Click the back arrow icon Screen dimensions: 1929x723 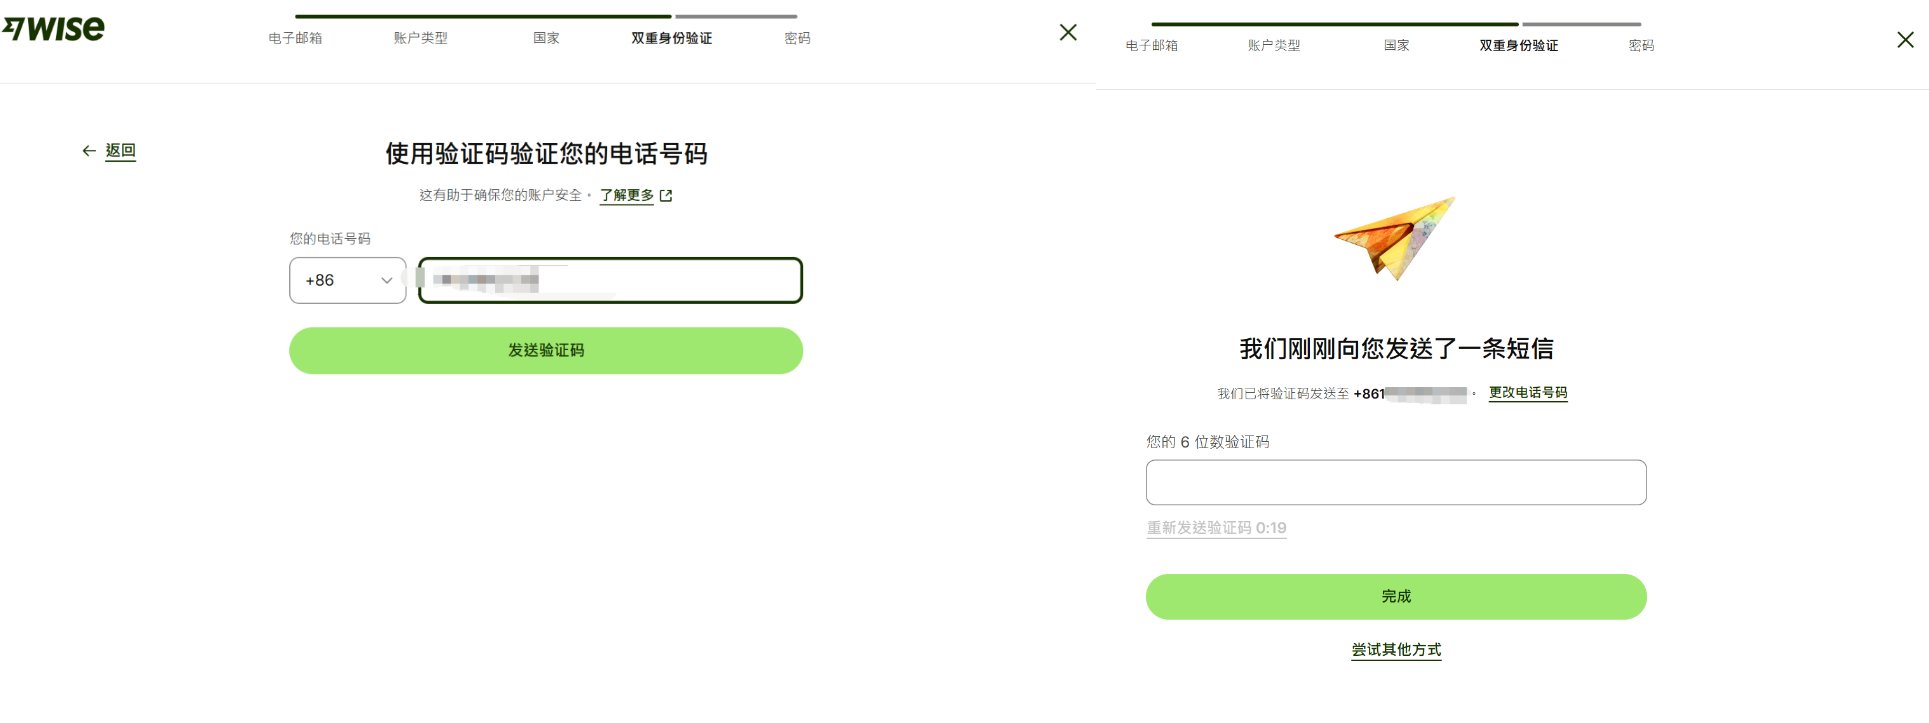pos(90,150)
